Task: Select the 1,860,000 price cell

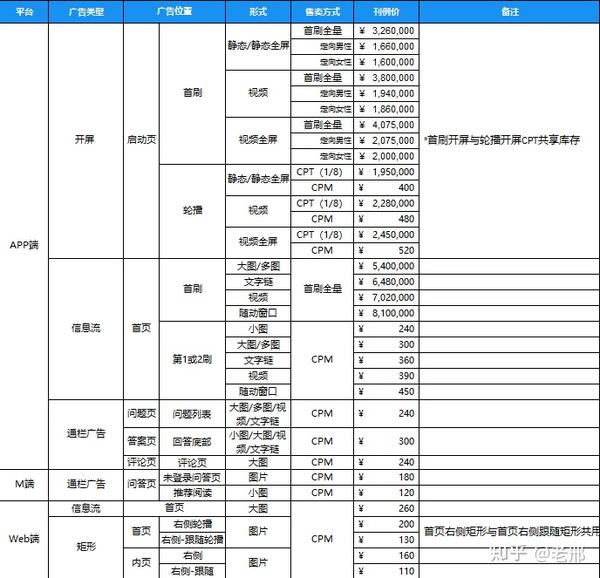Action: coord(386,109)
